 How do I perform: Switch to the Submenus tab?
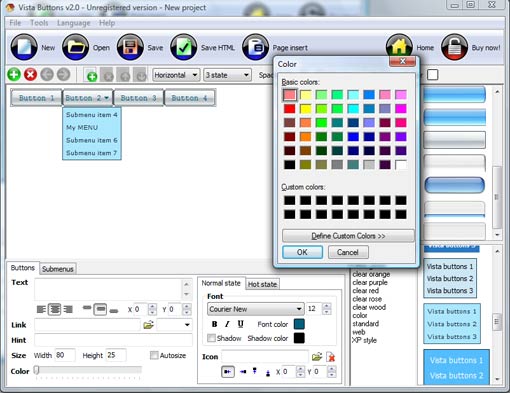58,269
